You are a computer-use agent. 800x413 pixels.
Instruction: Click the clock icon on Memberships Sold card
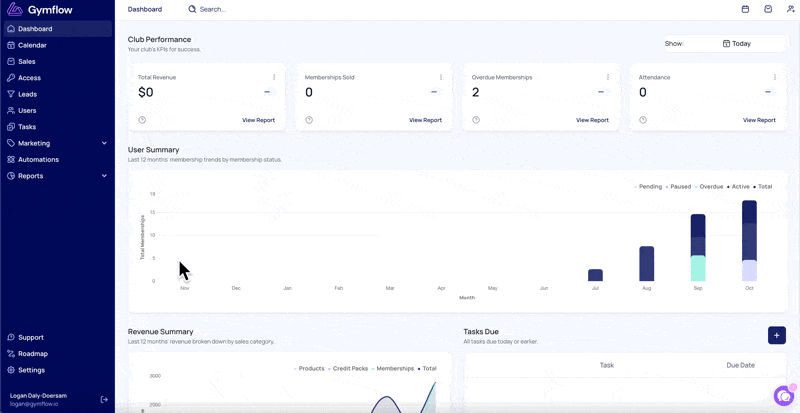coord(309,120)
